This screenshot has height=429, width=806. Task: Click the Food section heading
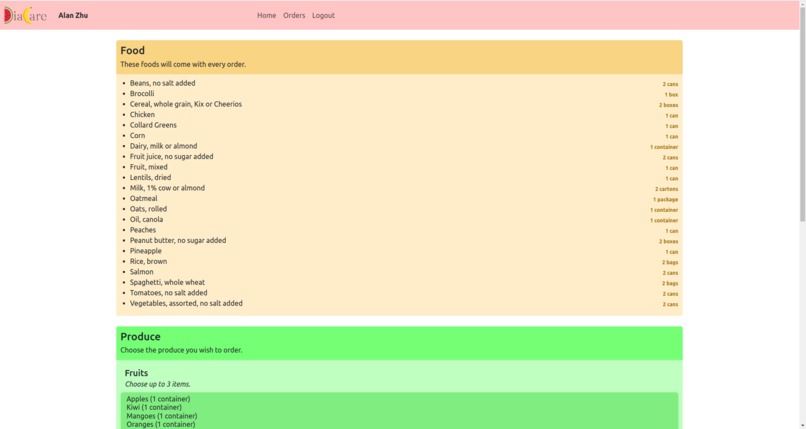tap(133, 50)
